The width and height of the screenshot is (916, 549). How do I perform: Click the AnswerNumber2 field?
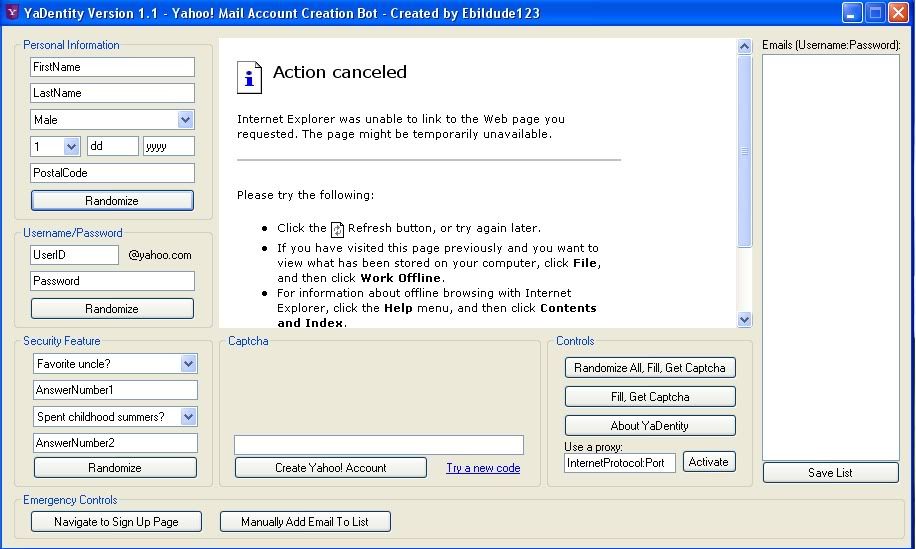tap(115, 443)
